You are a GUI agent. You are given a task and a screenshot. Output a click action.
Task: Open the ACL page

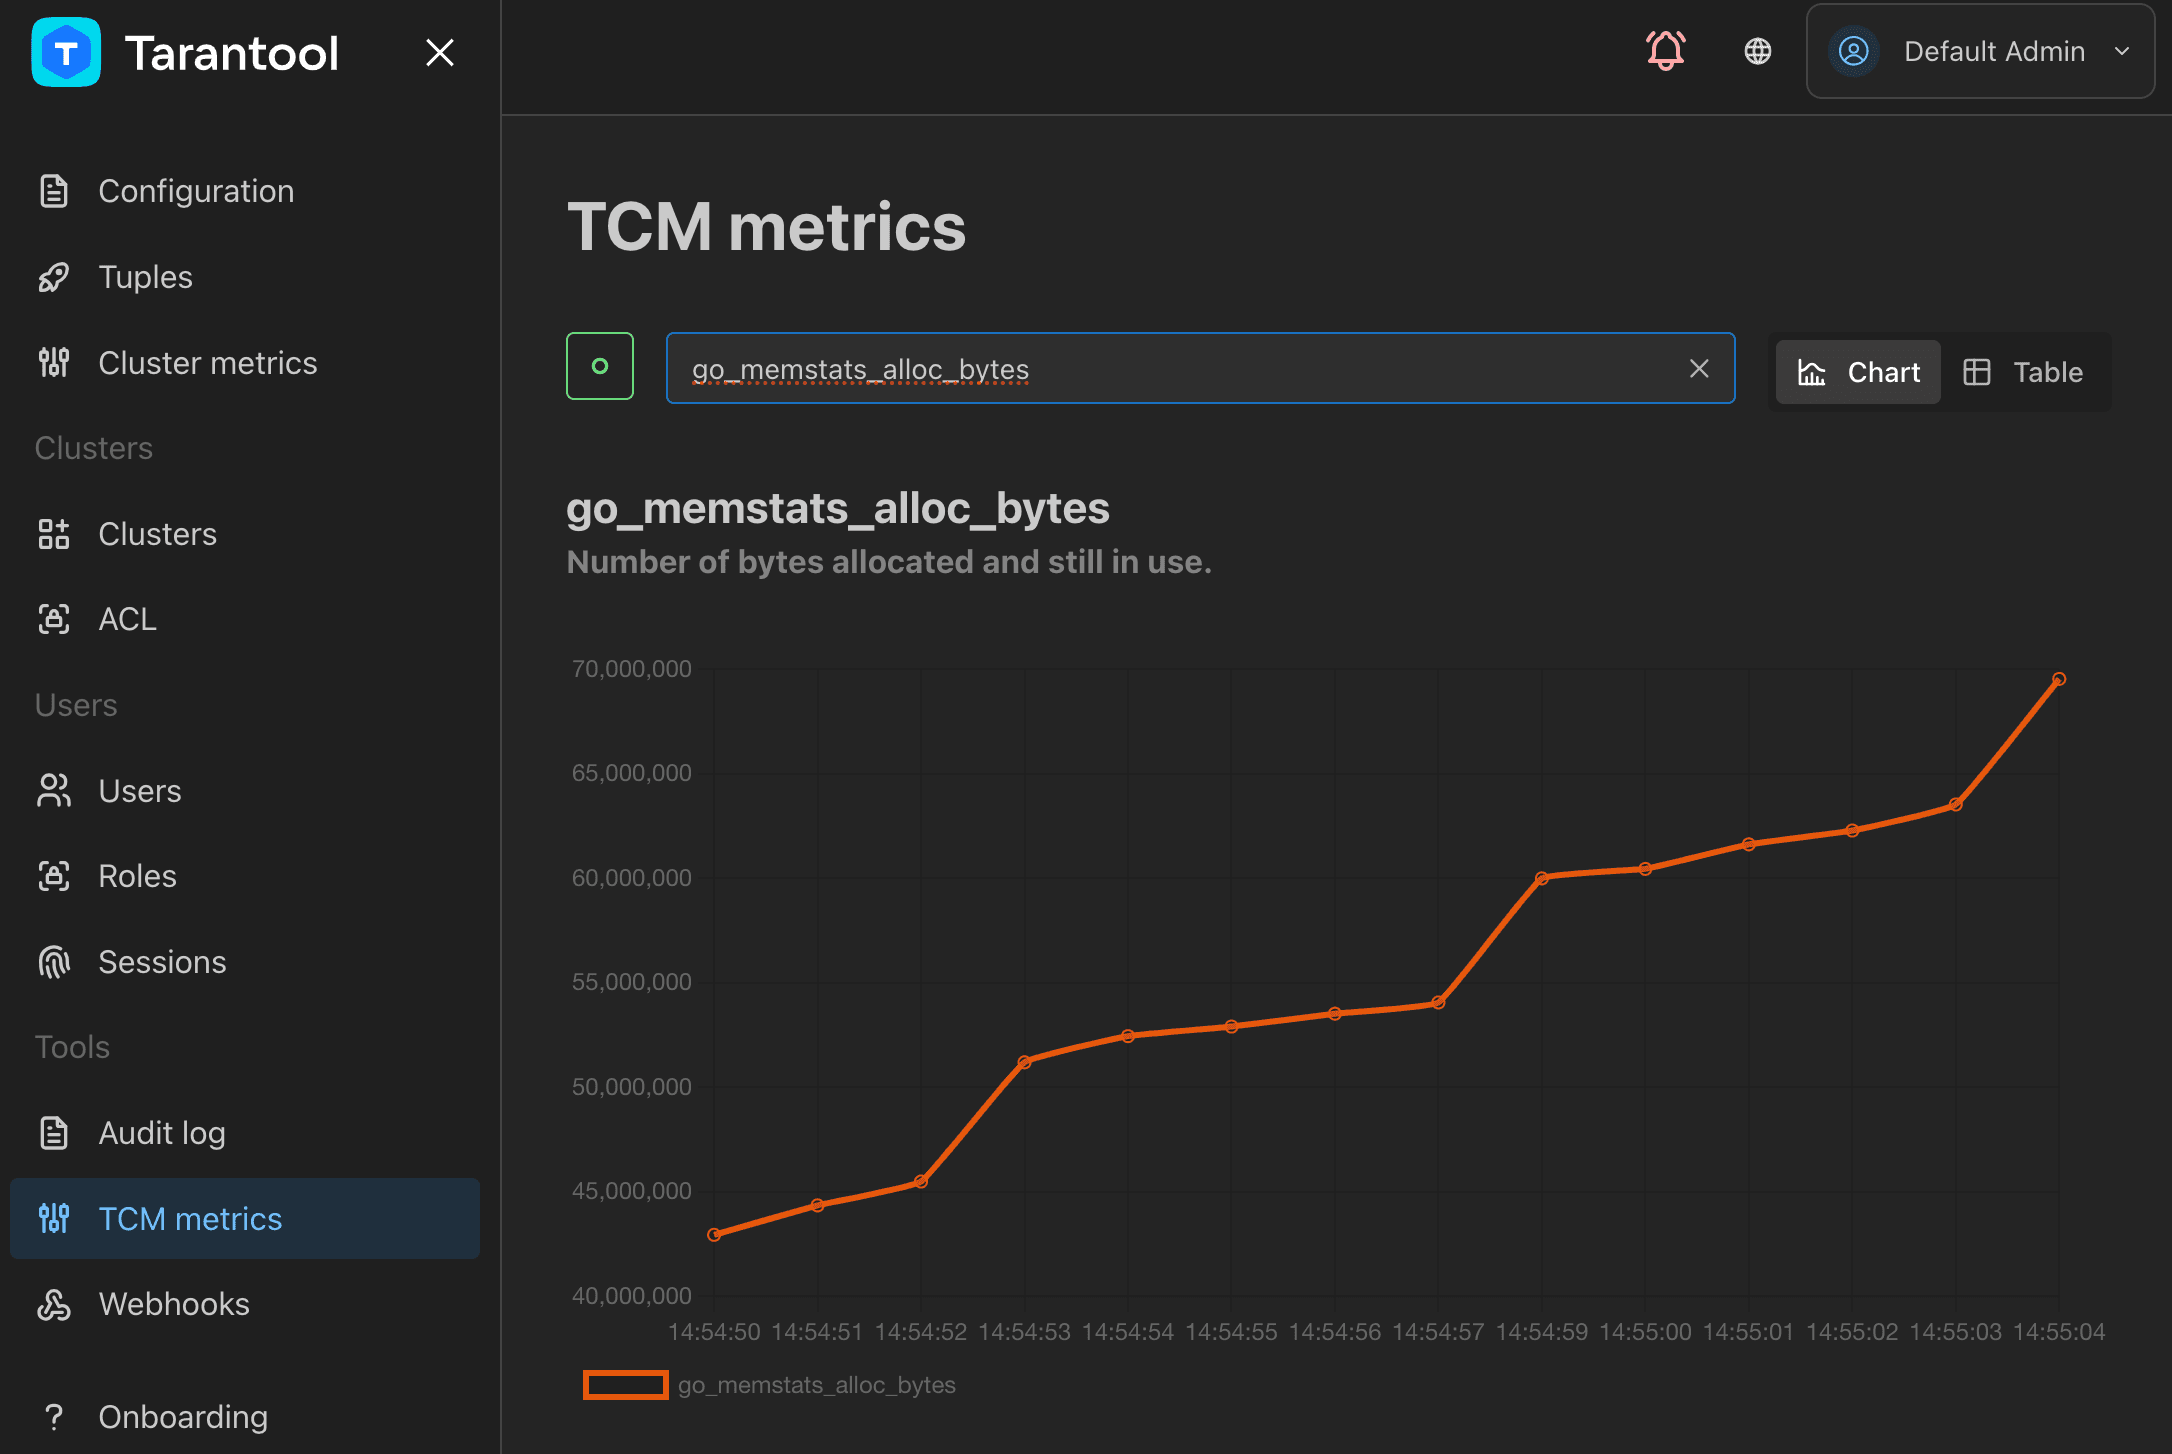[x=245, y=619]
